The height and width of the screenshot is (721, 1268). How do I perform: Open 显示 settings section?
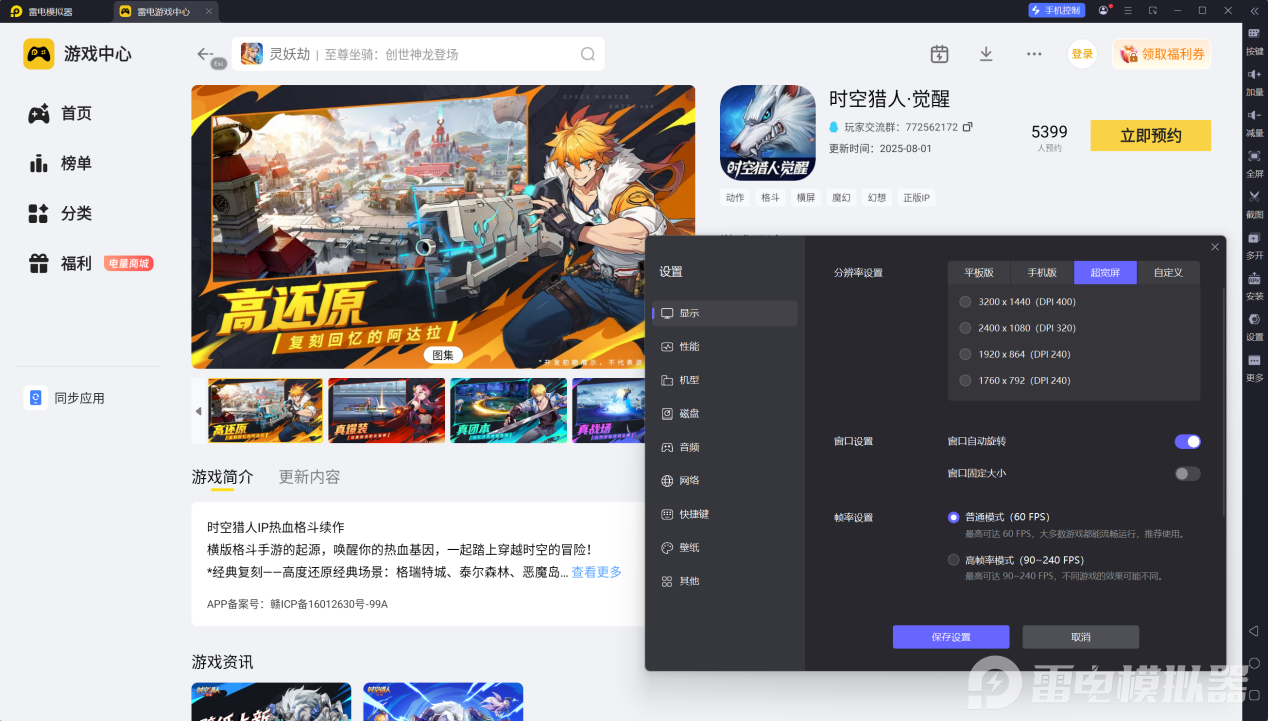[725, 313]
